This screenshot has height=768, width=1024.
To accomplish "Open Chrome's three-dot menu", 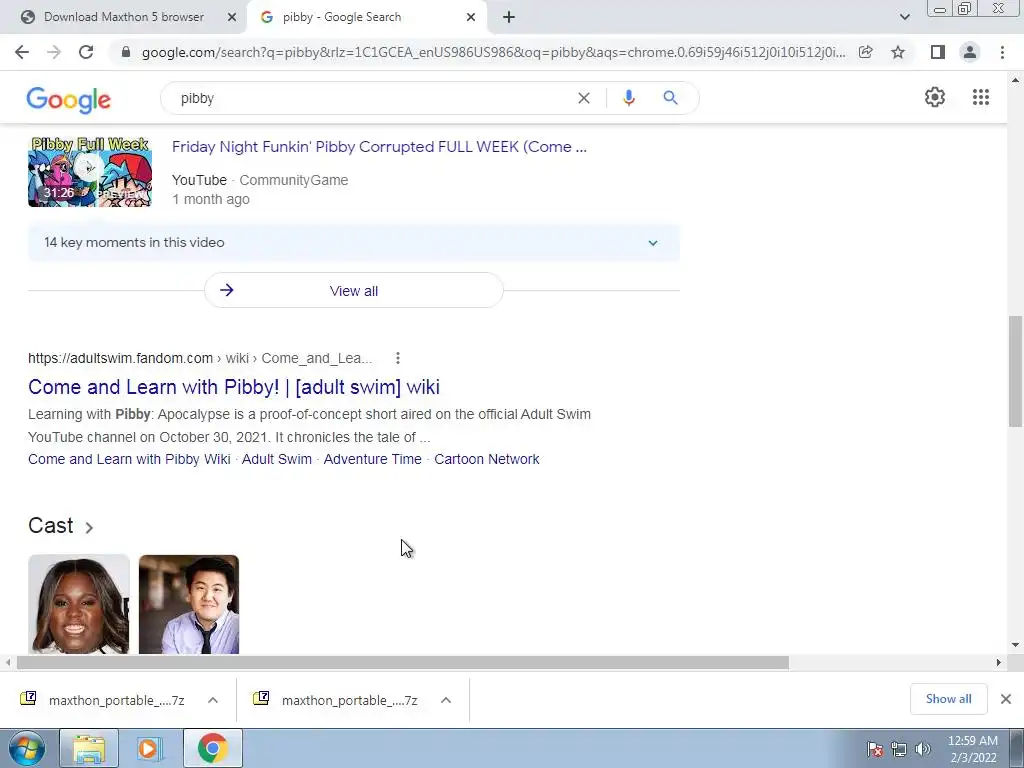I will point(1002,52).
